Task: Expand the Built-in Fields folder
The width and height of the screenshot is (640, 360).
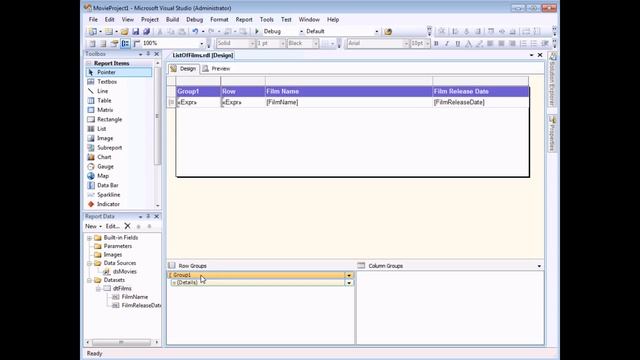Action: pyautogui.click(x=89, y=238)
